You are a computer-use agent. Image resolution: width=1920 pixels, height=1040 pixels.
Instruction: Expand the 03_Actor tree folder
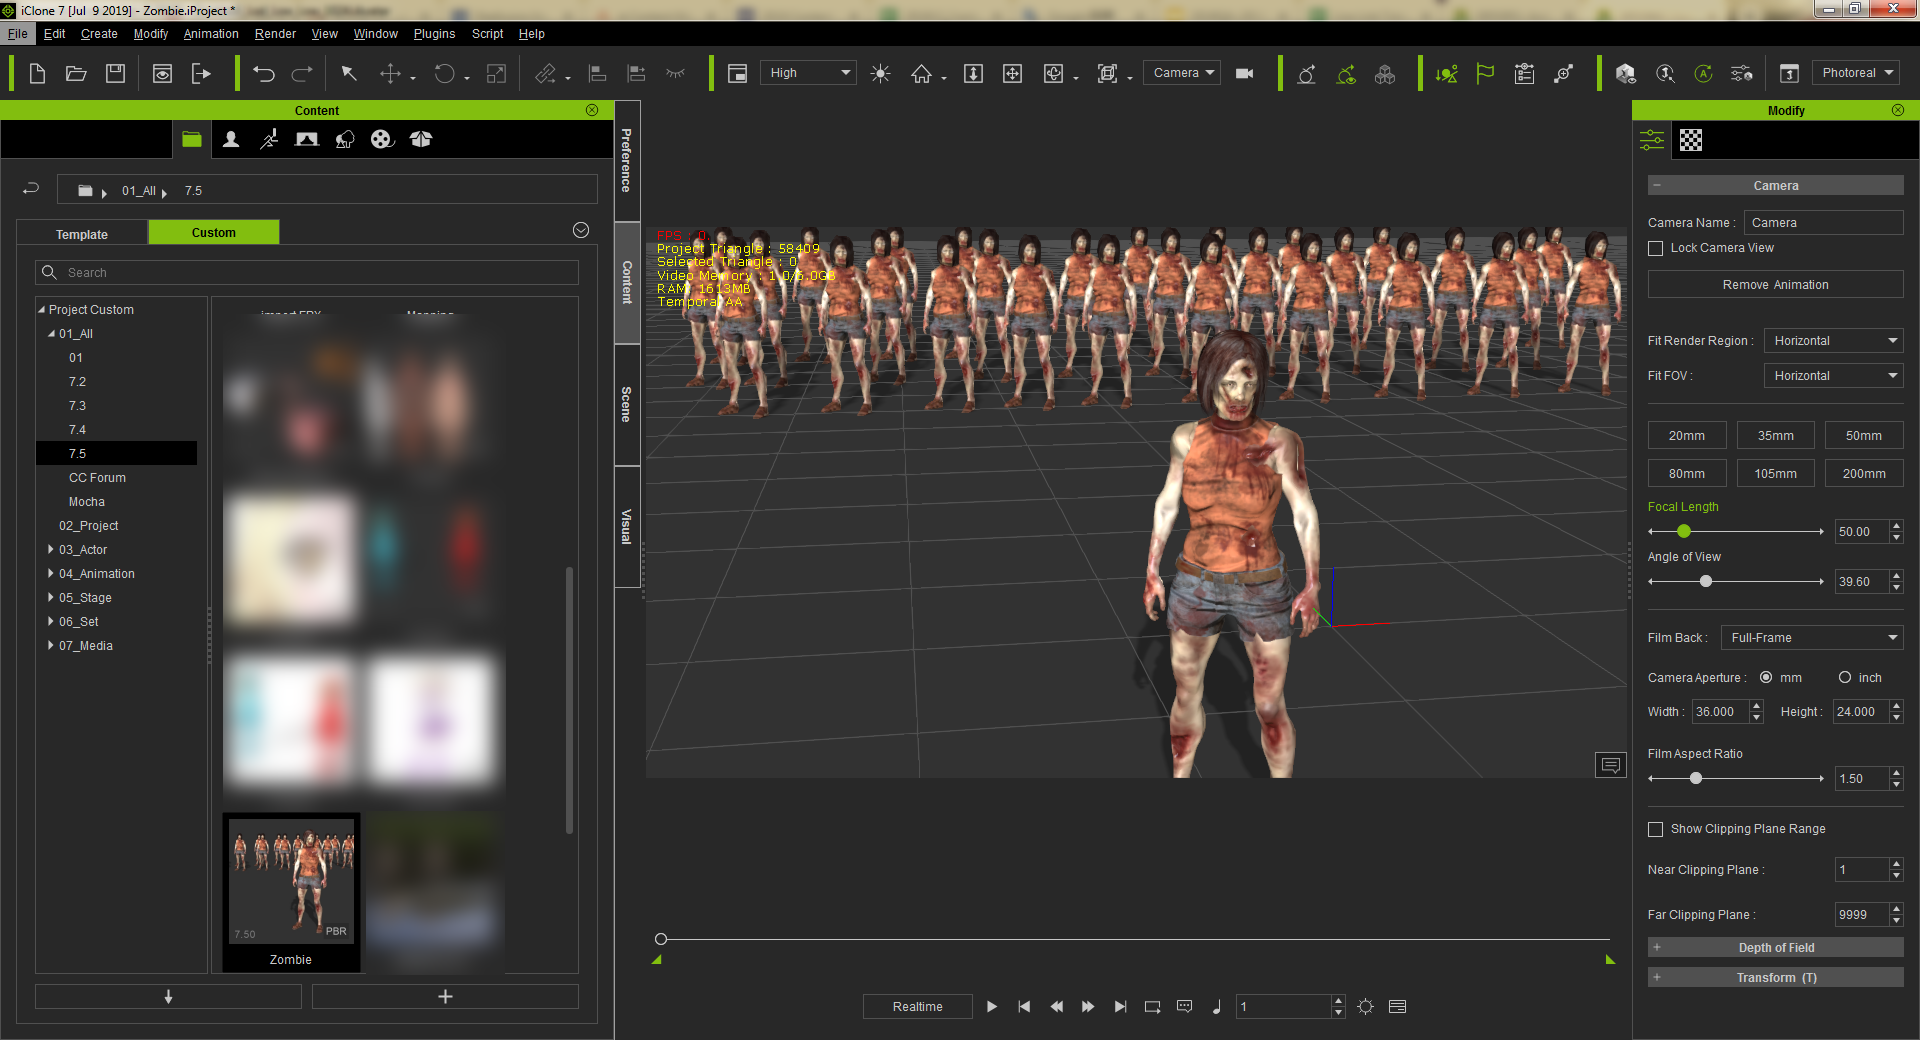click(x=51, y=549)
